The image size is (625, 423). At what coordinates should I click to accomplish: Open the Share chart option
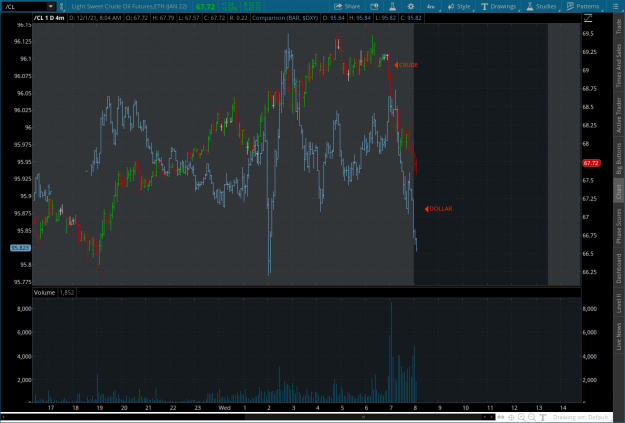point(347,6)
